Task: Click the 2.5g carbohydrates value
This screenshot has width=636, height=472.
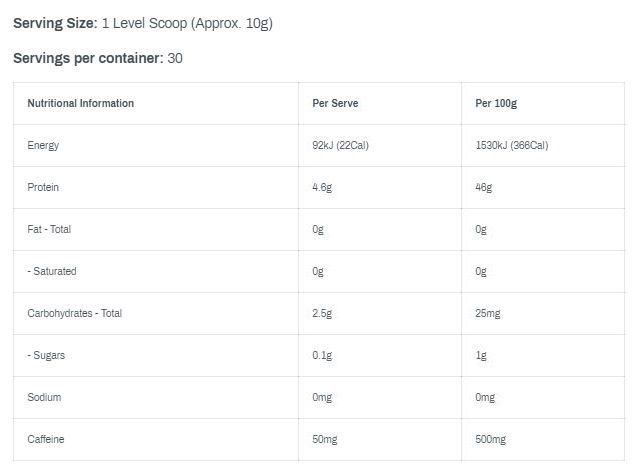Action: coord(322,313)
